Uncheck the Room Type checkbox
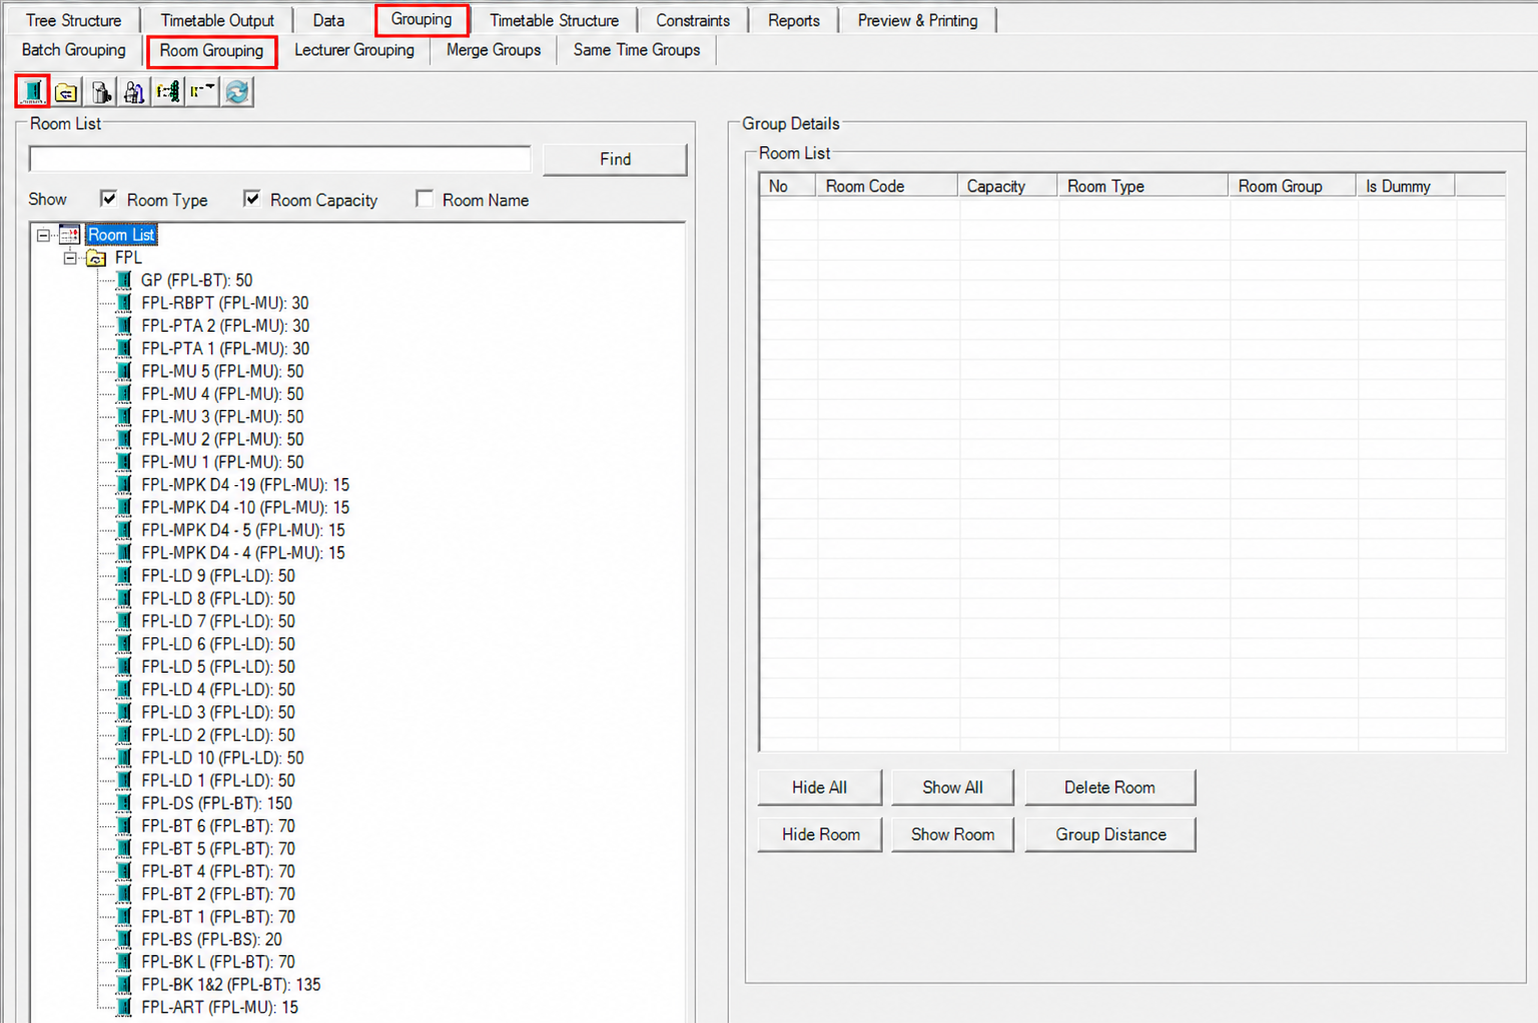1538x1023 pixels. click(x=109, y=199)
